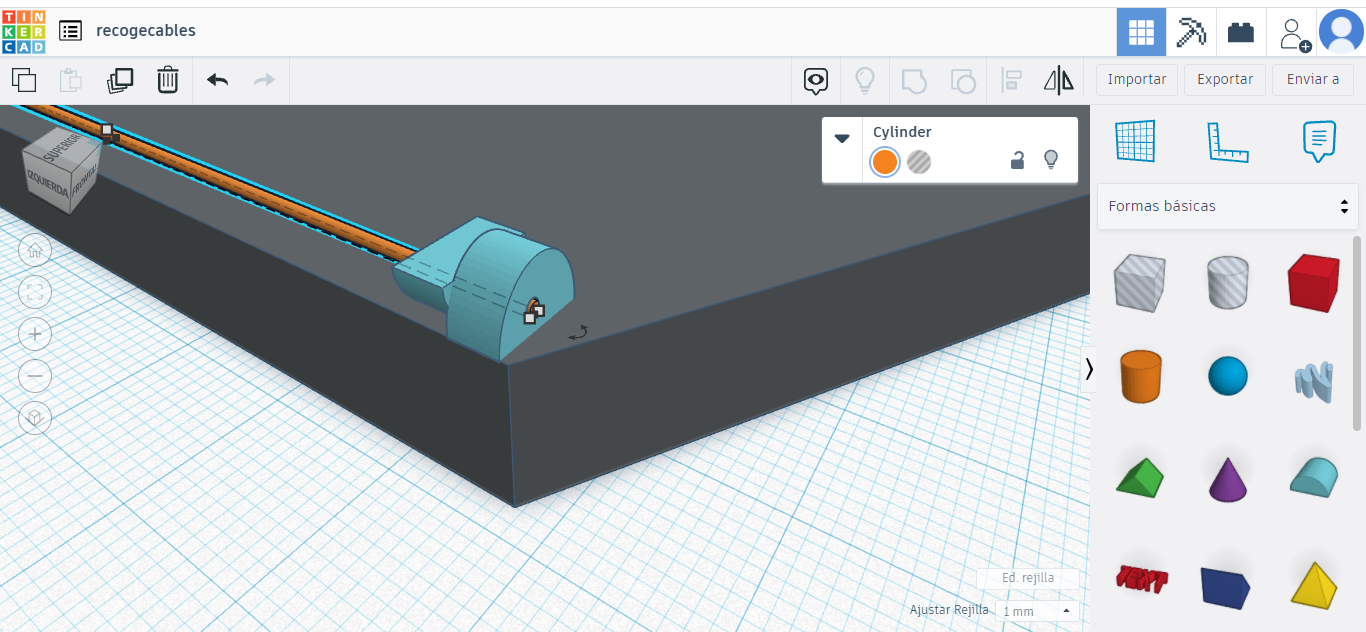1366x632 pixels.
Task: Click the Duplicate and repeat icon
Action: click(x=120, y=80)
